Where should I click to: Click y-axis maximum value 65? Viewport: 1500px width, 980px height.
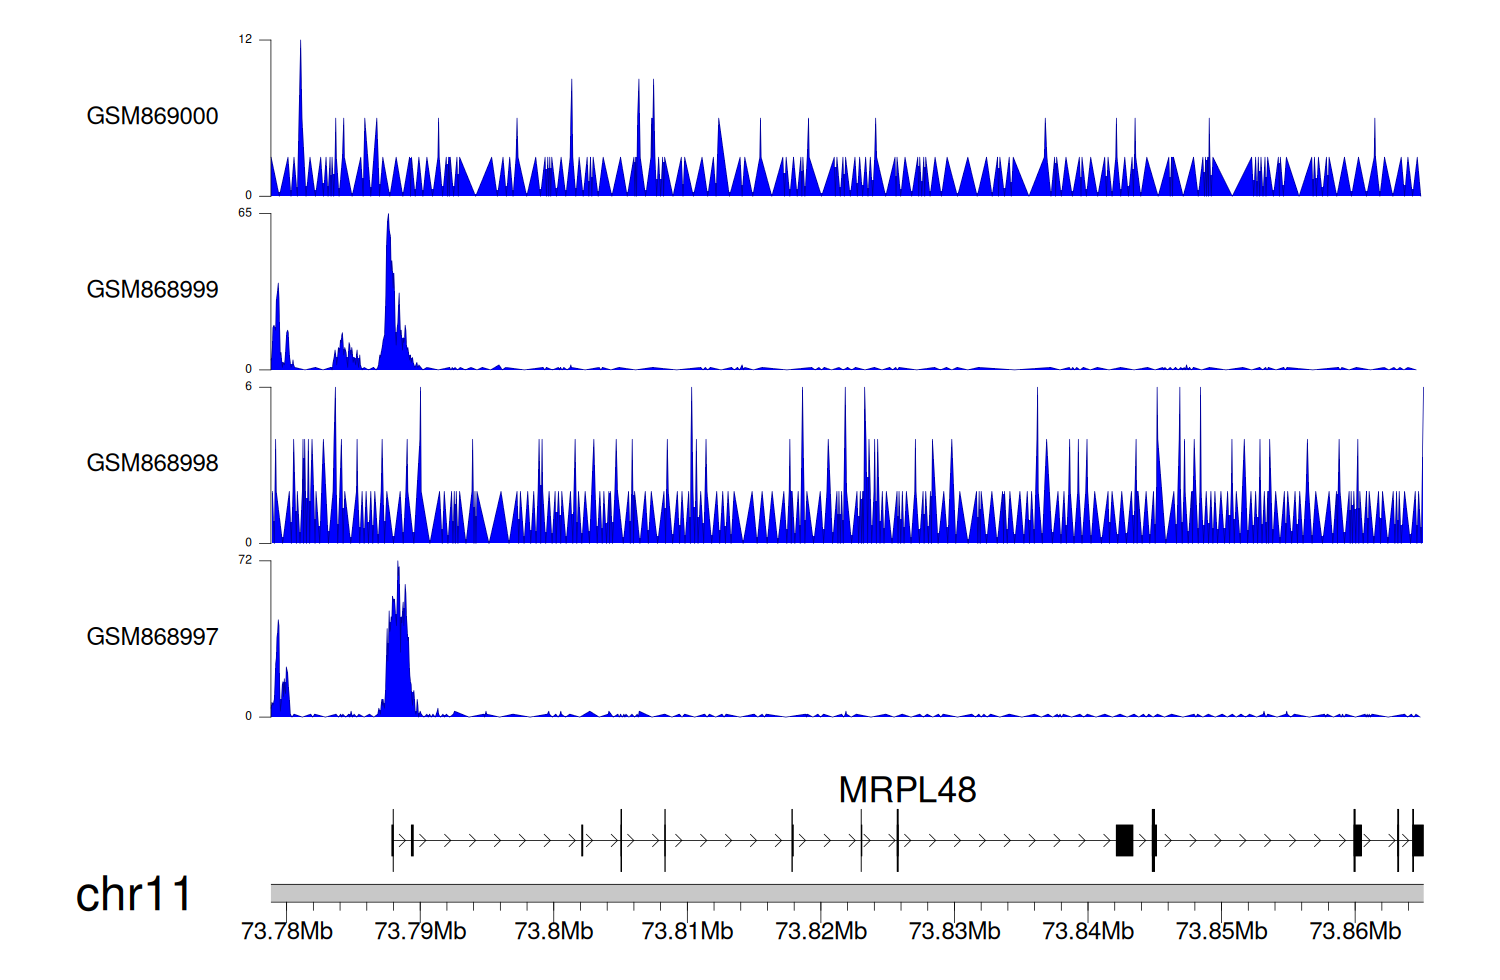pos(245,213)
